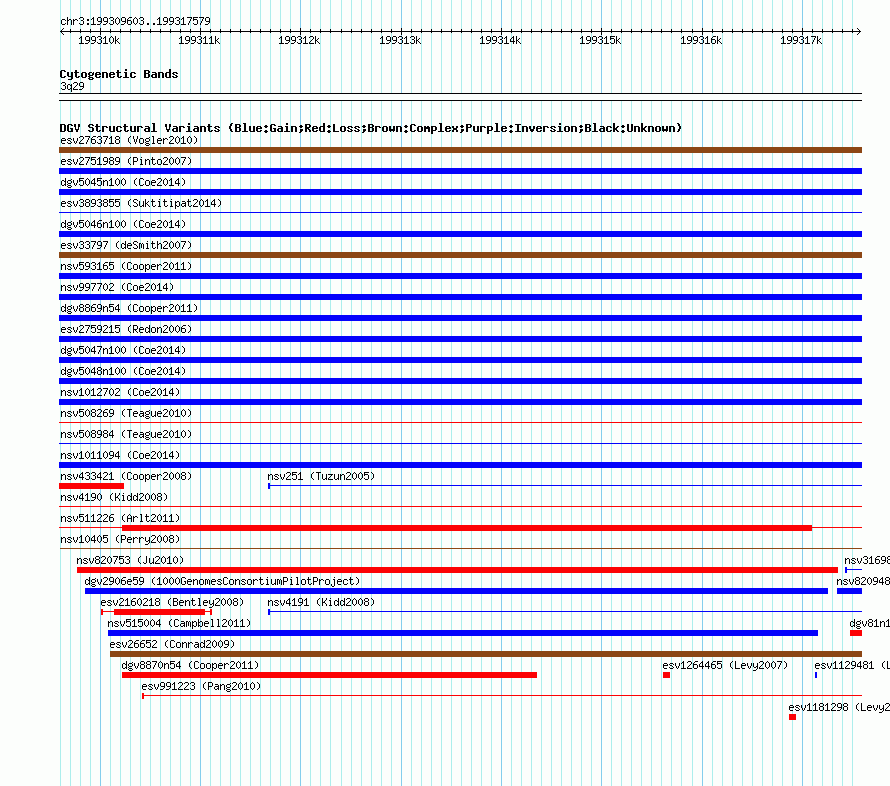Click the esv3893855 (Suktitipat2014) label
The width and height of the screenshot is (890, 786).
tap(141, 203)
